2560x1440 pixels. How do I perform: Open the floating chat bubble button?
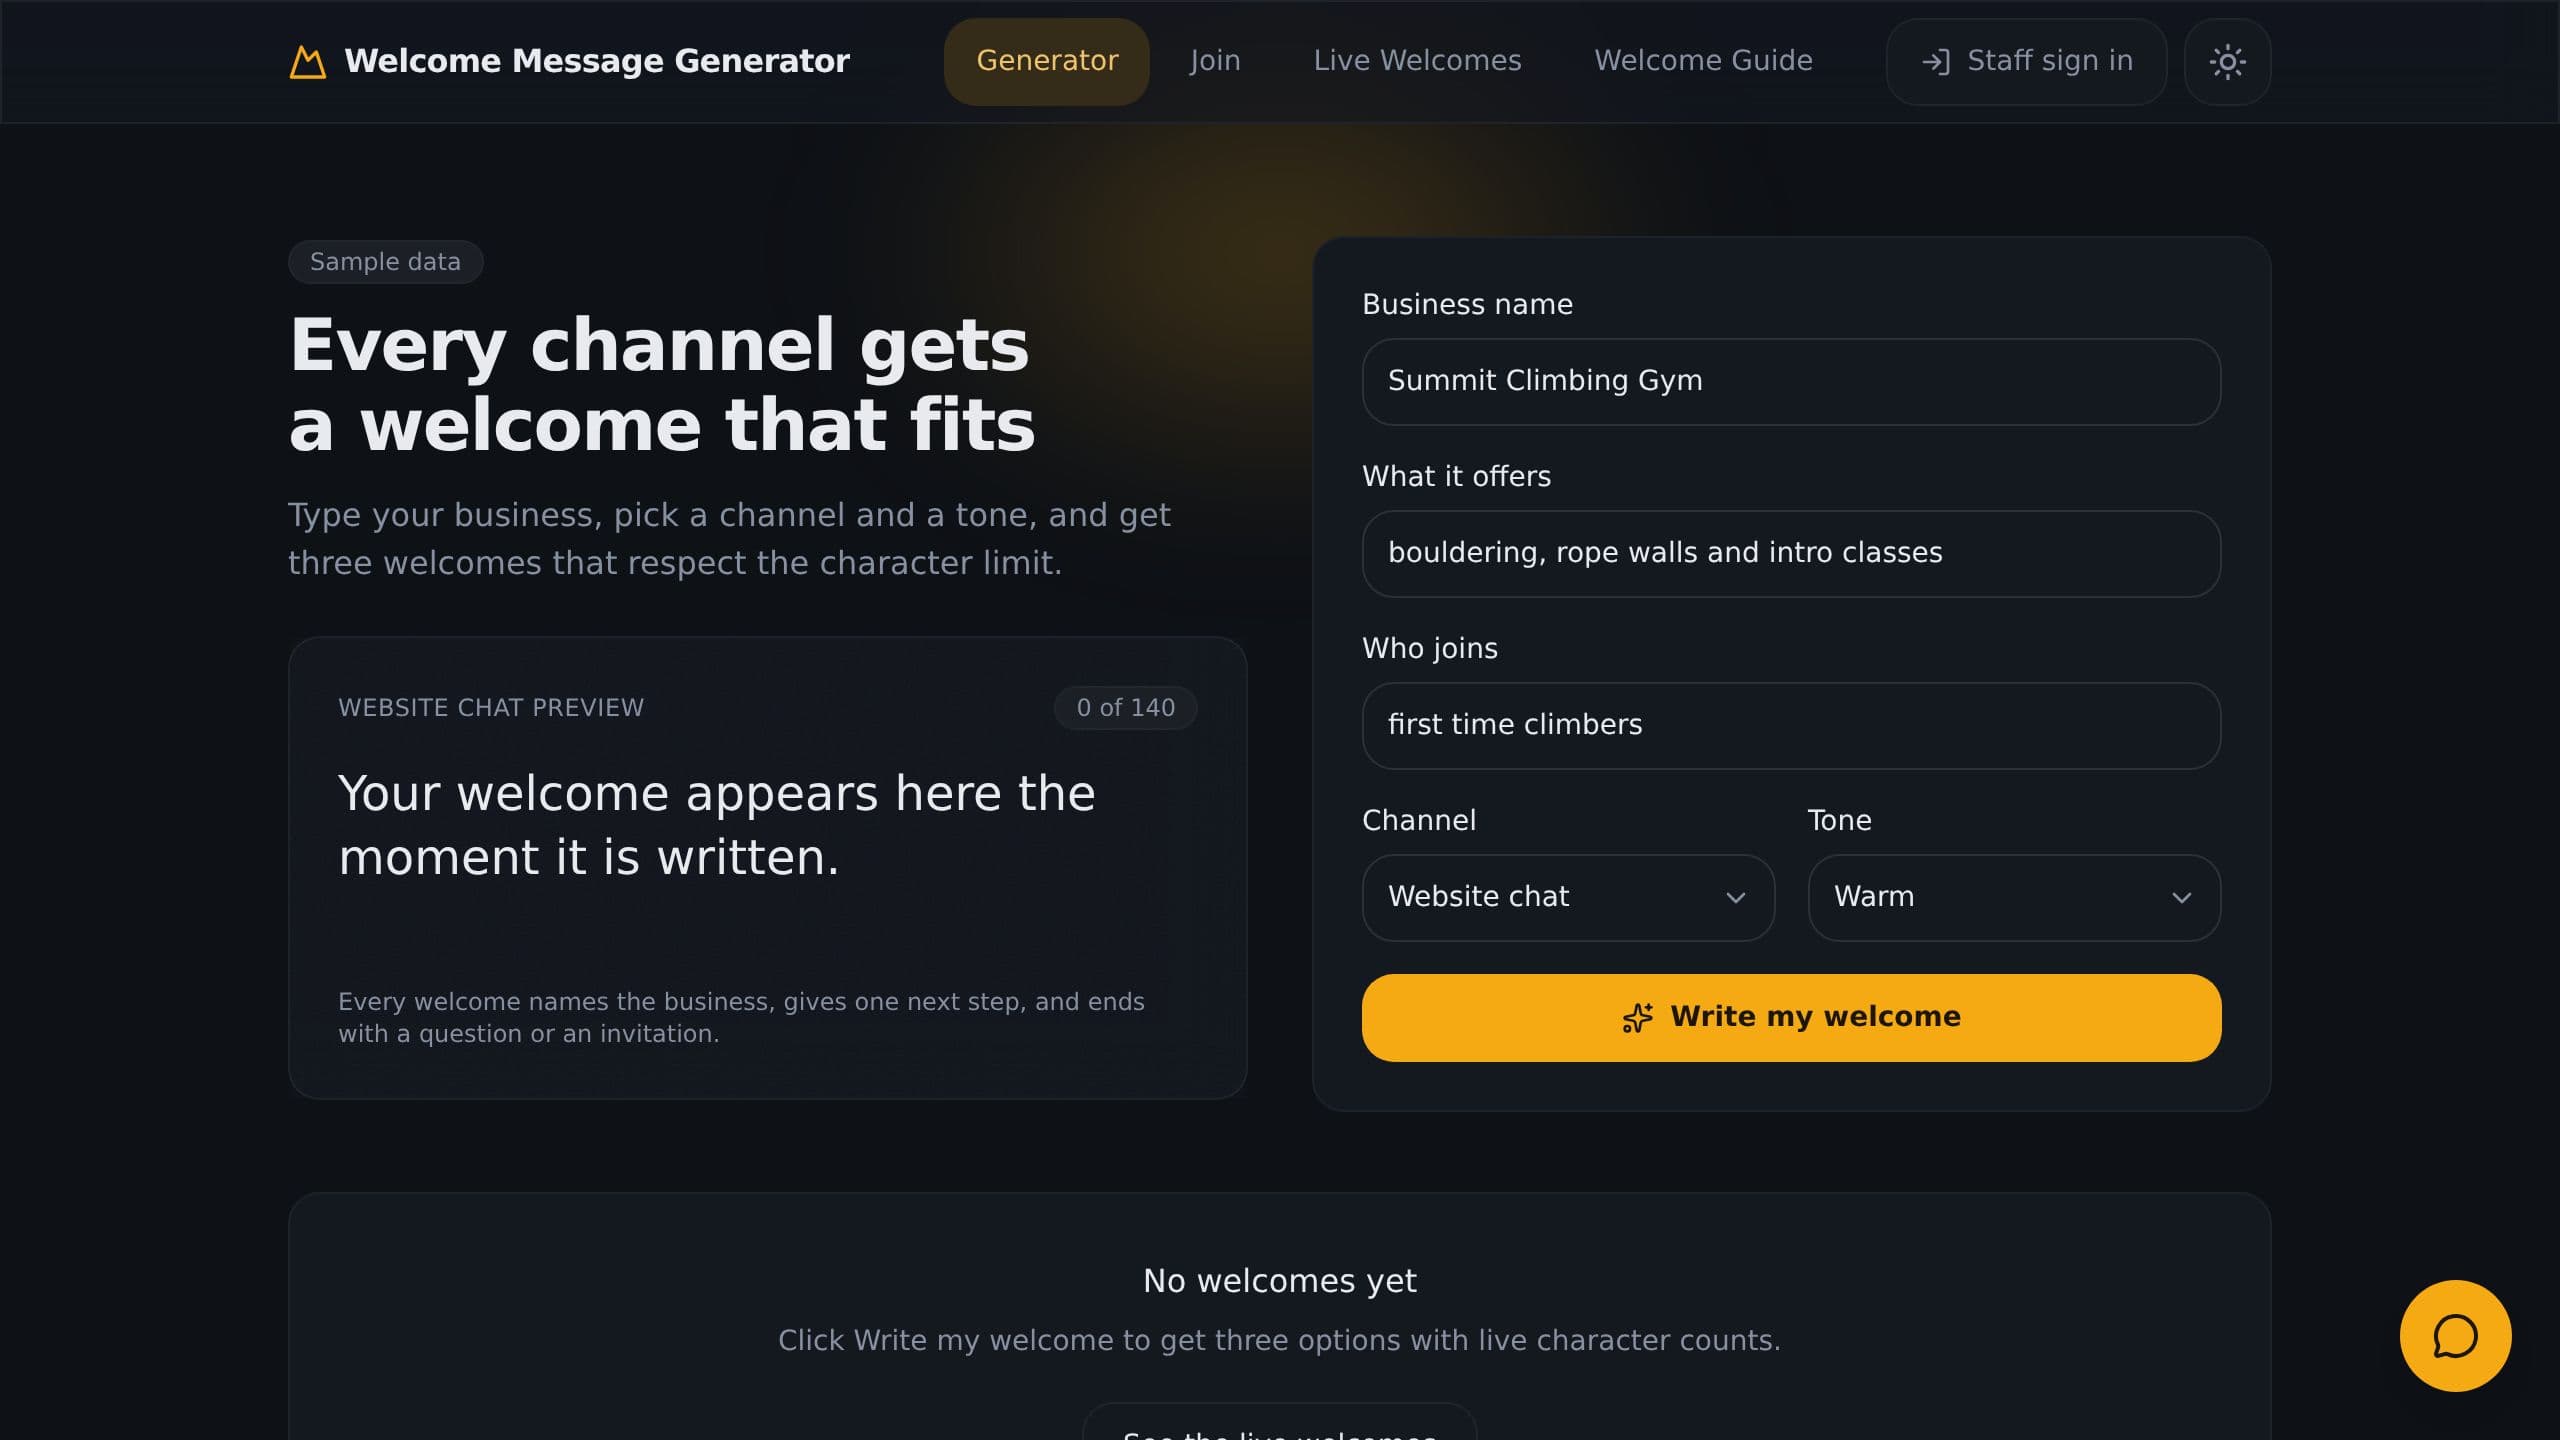[2455, 1336]
